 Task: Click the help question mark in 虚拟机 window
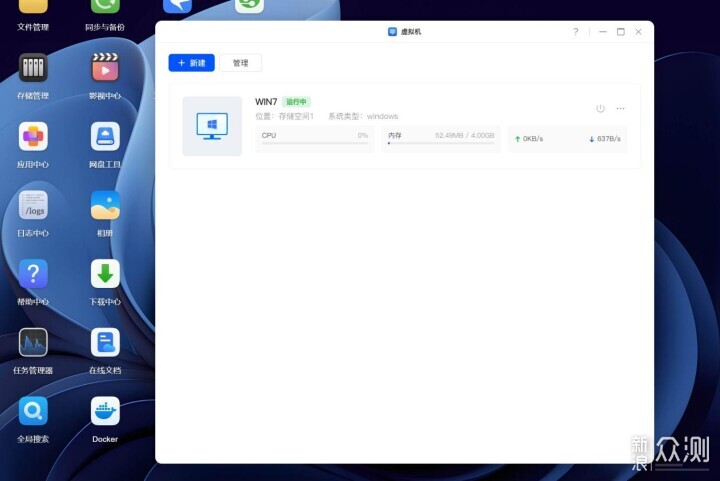(575, 32)
